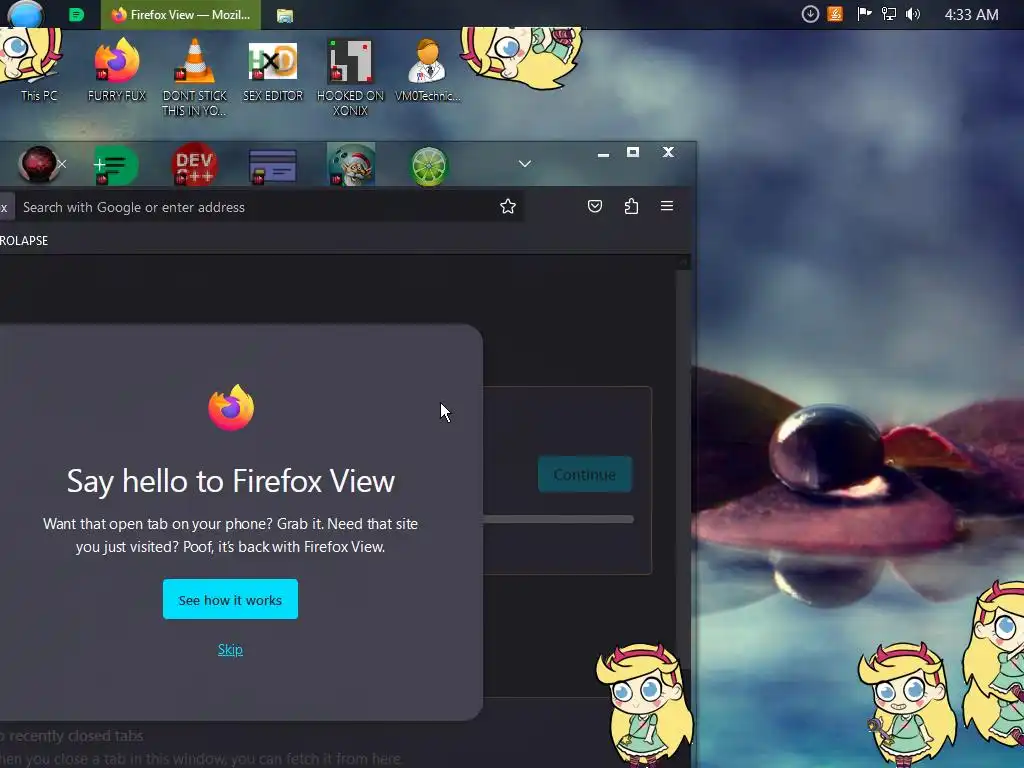Open file explorer taskbar icon
Viewport: 1024px width, 768px height.
coord(285,15)
